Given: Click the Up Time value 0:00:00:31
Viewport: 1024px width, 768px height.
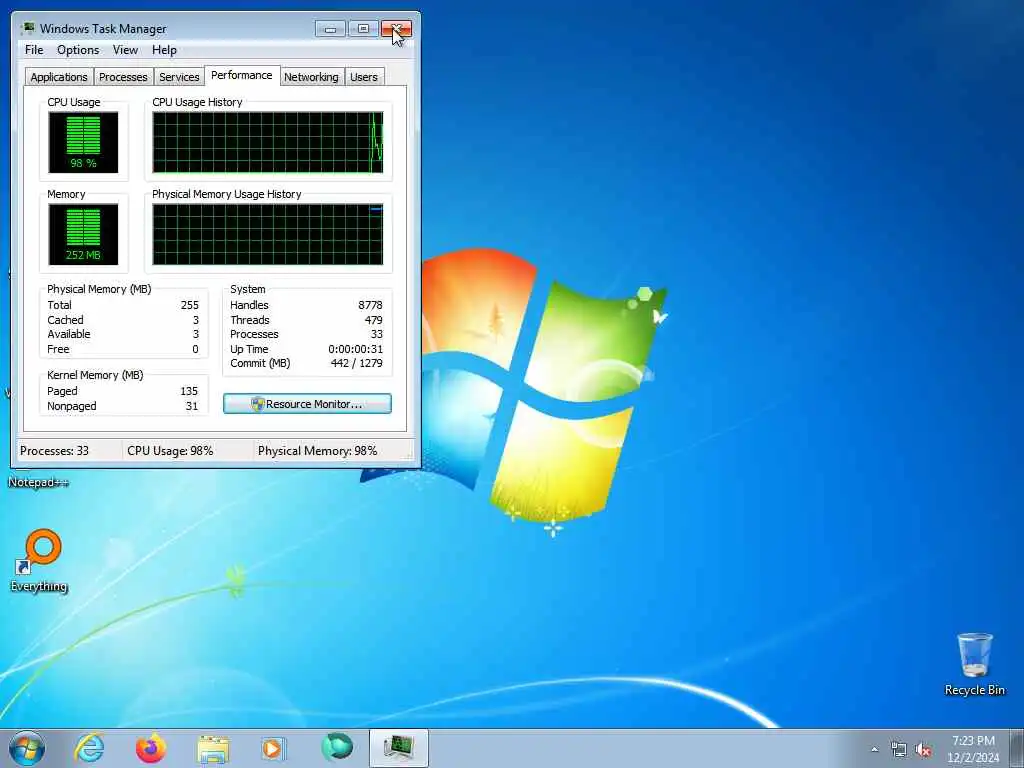Looking at the screenshot, I should [x=355, y=349].
